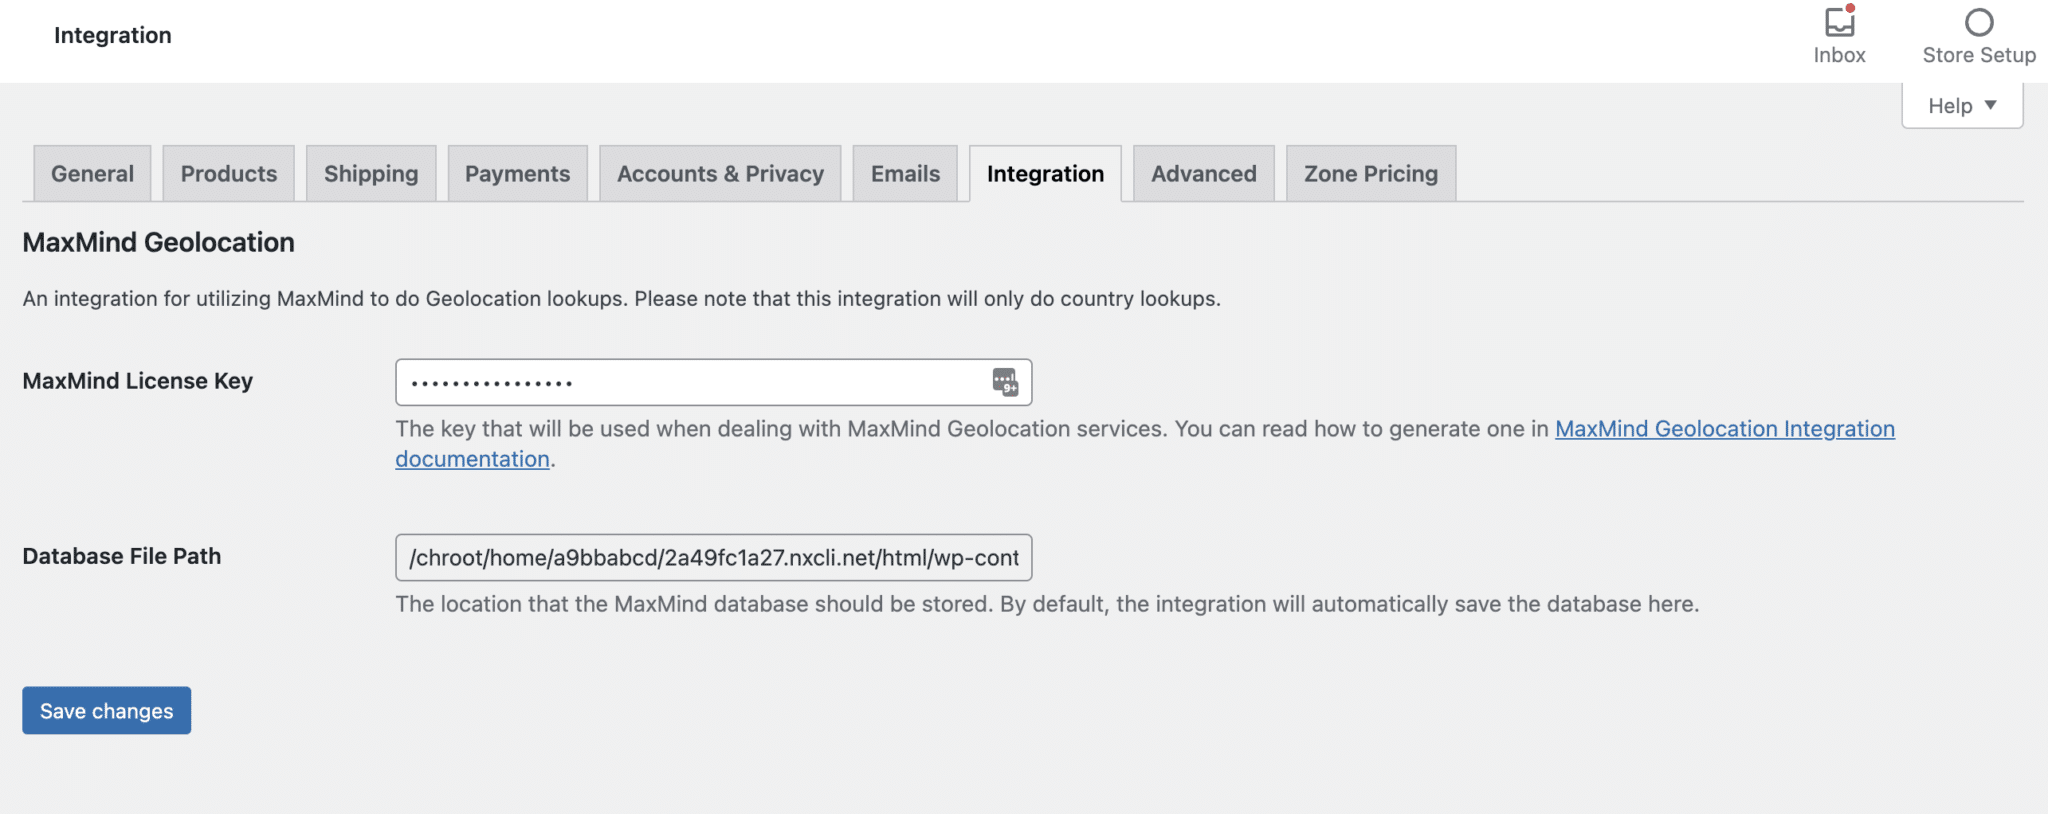Screen dimensions: 2048x814
Task: Click into the MaxMind License Key field
Action: click(x=690, y=382)
